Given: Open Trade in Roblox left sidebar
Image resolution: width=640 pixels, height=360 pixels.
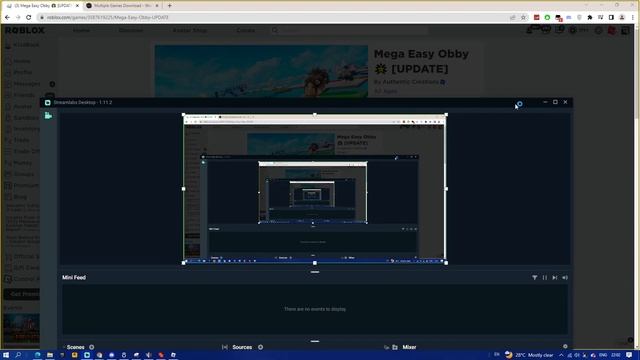Looking at the screenshot, I should [x=22, y=140].
